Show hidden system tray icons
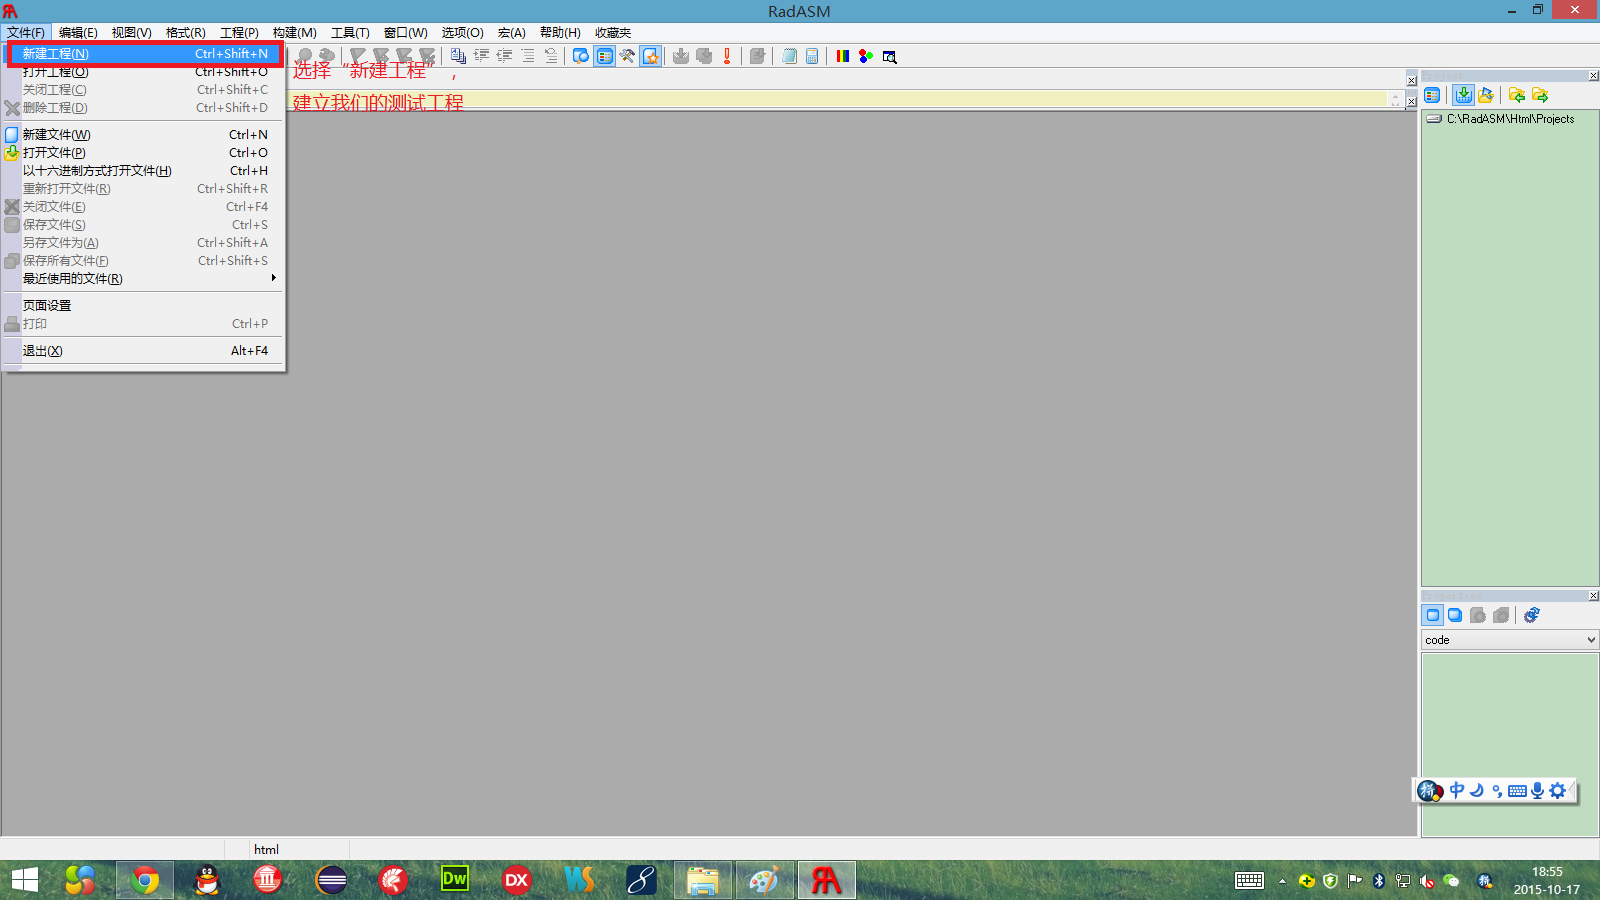This screenshot has width=1600, height=900. pyautogui.click(x=1282, y=881)
